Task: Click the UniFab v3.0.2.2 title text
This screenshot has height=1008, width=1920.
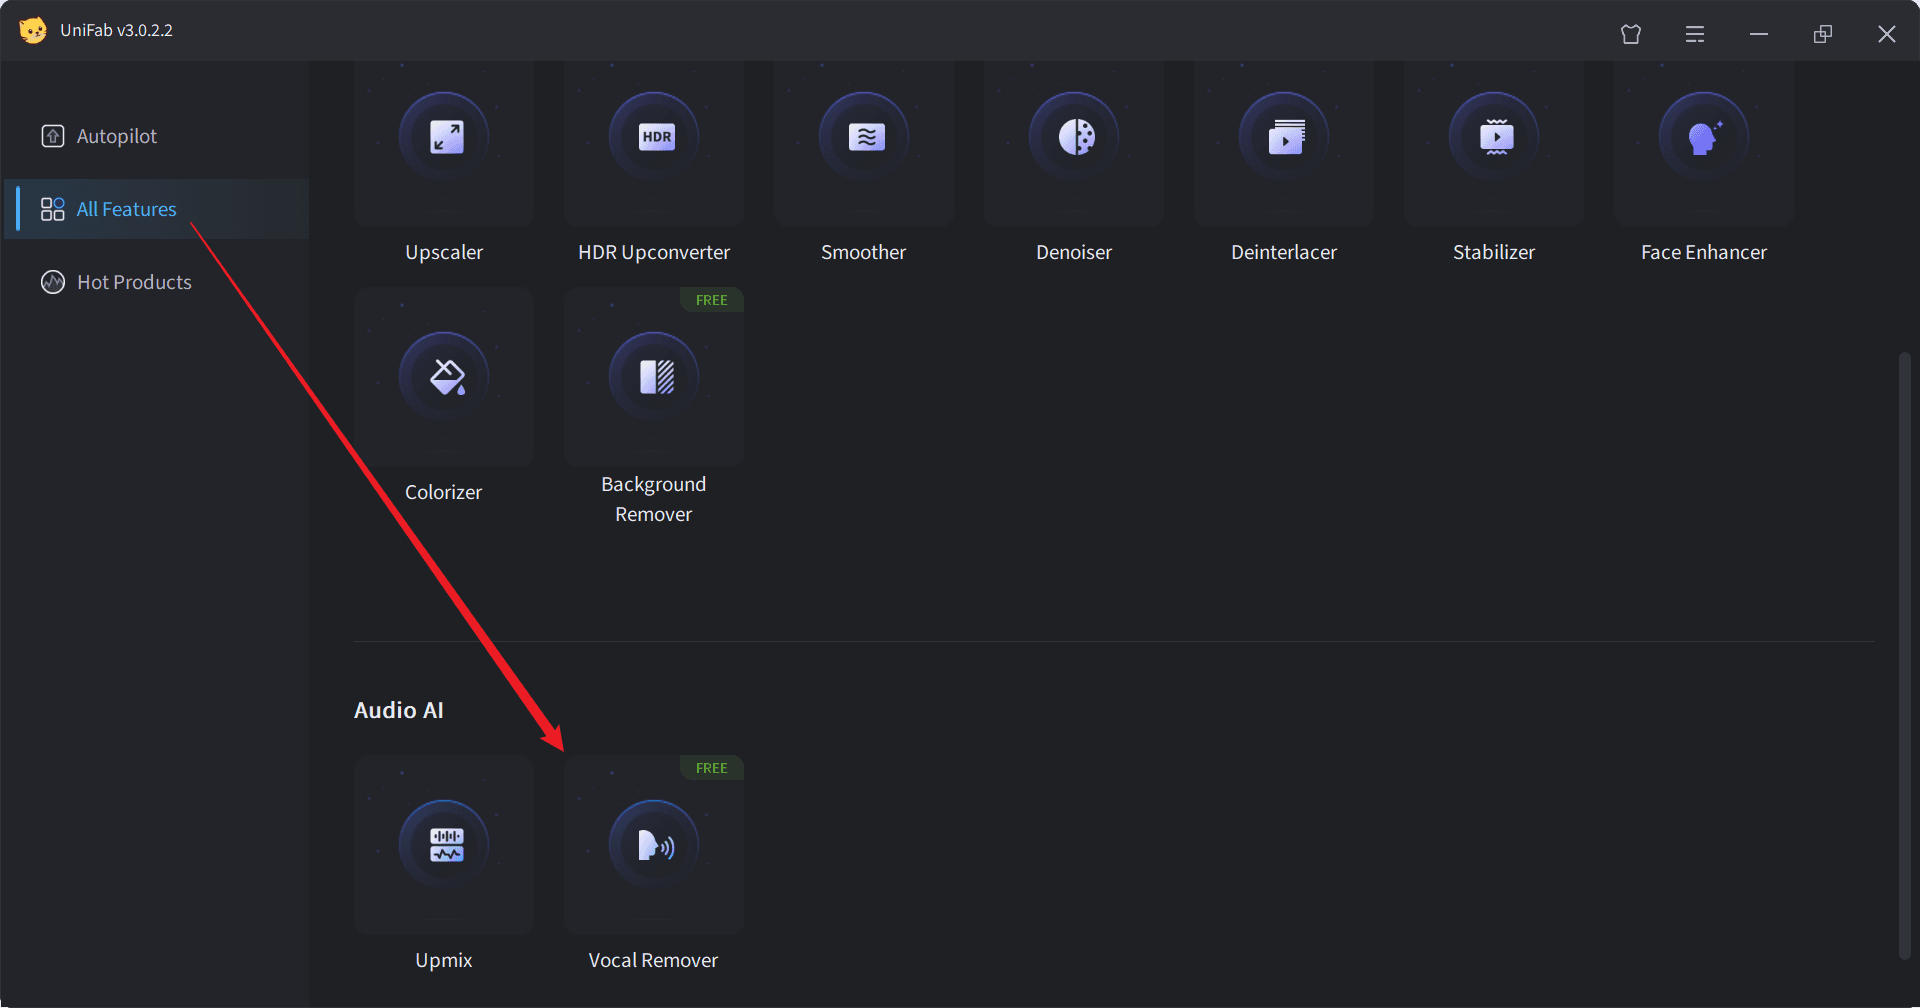Action: [x=116, y=30]
